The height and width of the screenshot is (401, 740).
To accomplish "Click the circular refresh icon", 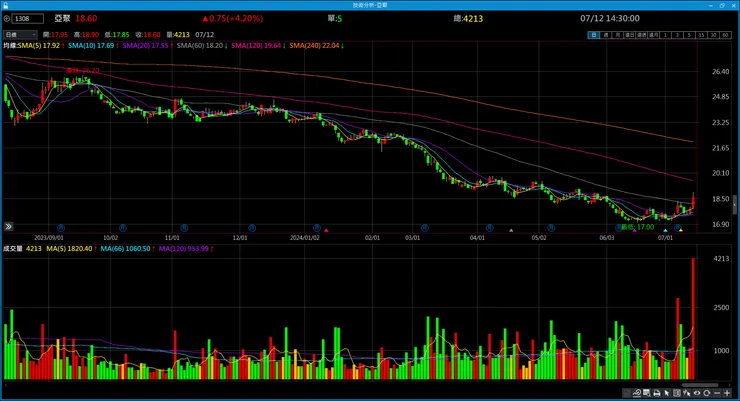I will (706, 393).
